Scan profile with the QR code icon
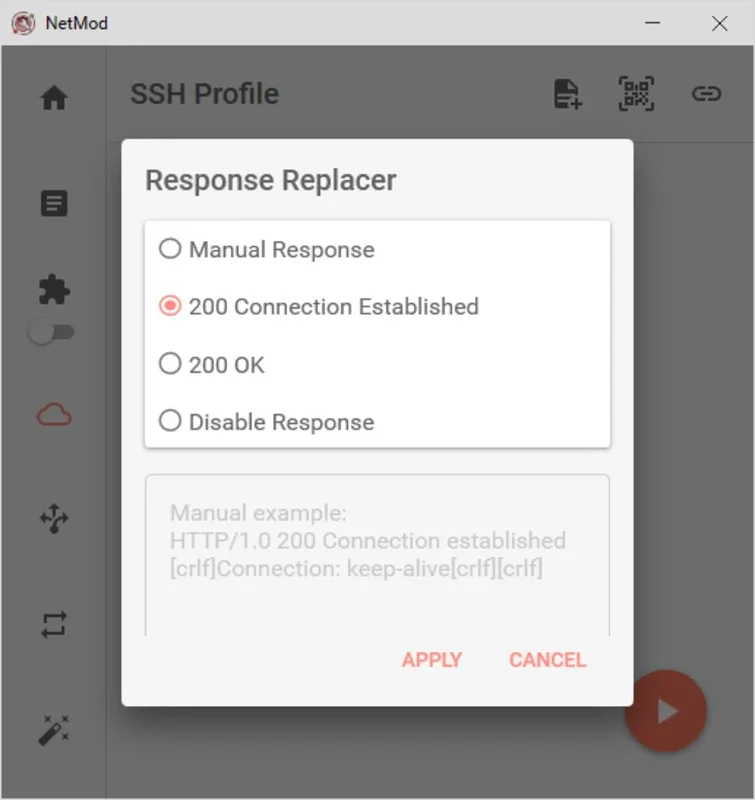This screenshot has width=755, height=800. [x=637, y=94]
